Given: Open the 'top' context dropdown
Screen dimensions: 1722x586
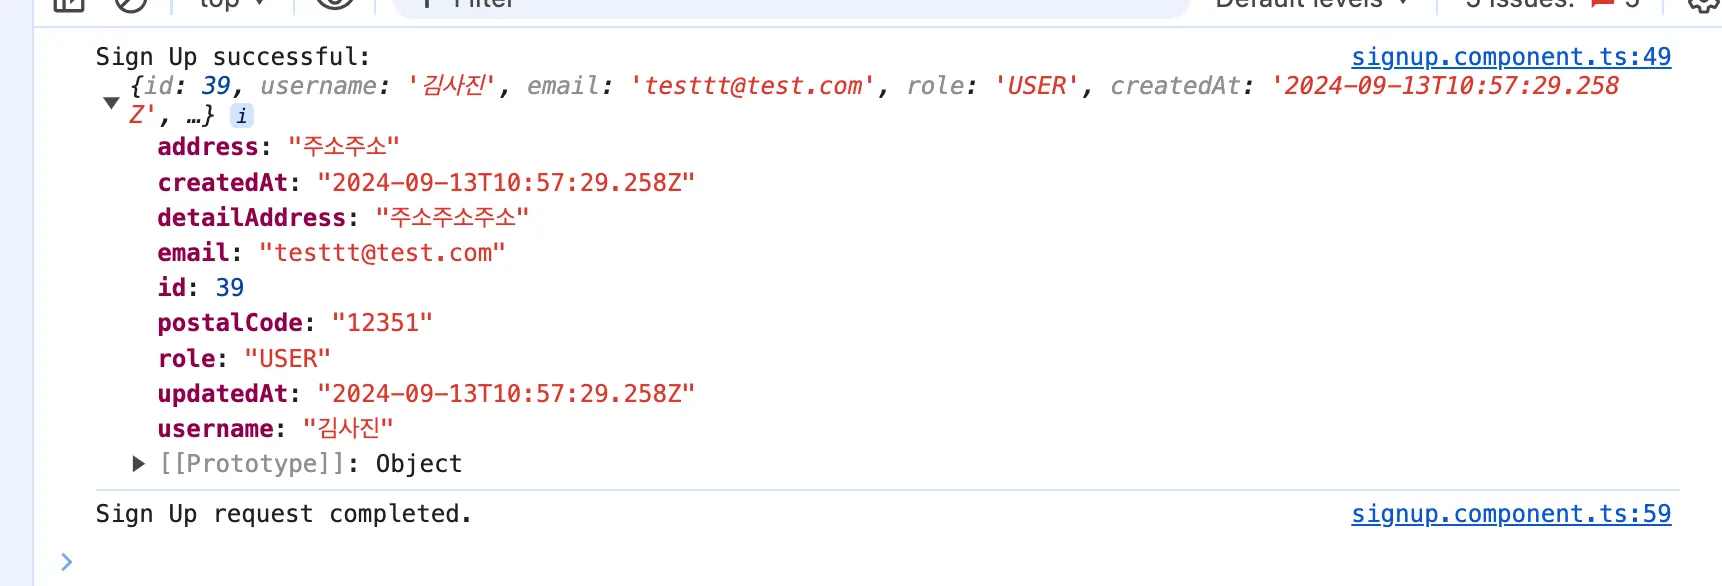Looking at the screenshot, I should coord(232,4).
